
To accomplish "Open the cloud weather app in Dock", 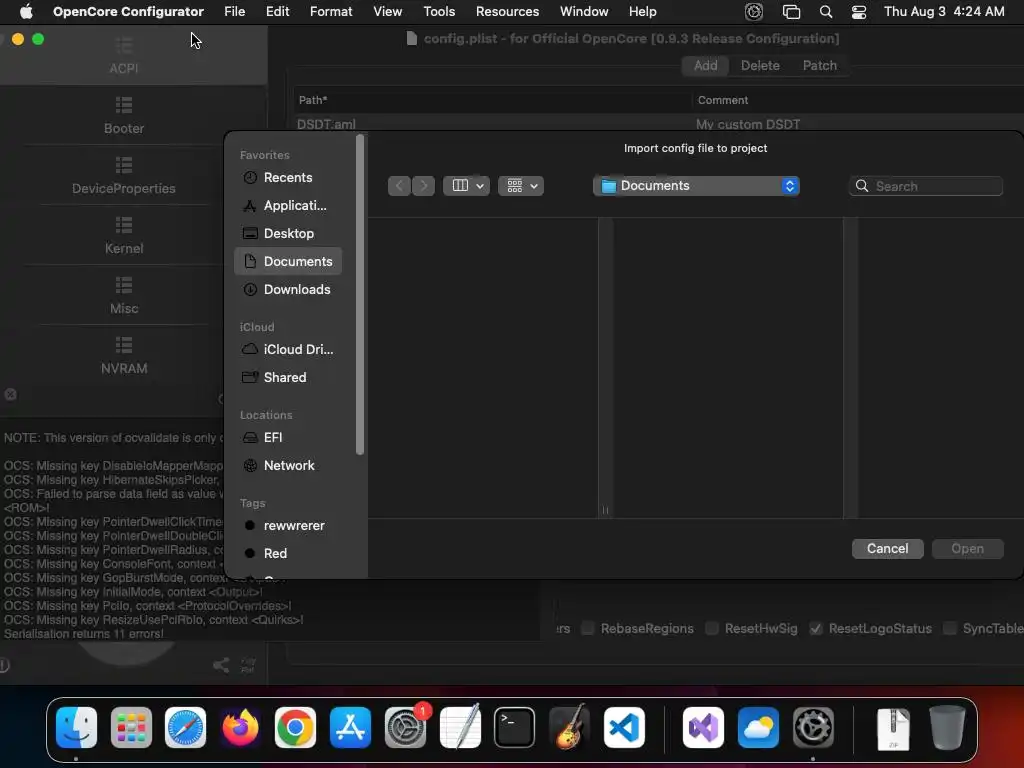I will (x=758, y=728).
